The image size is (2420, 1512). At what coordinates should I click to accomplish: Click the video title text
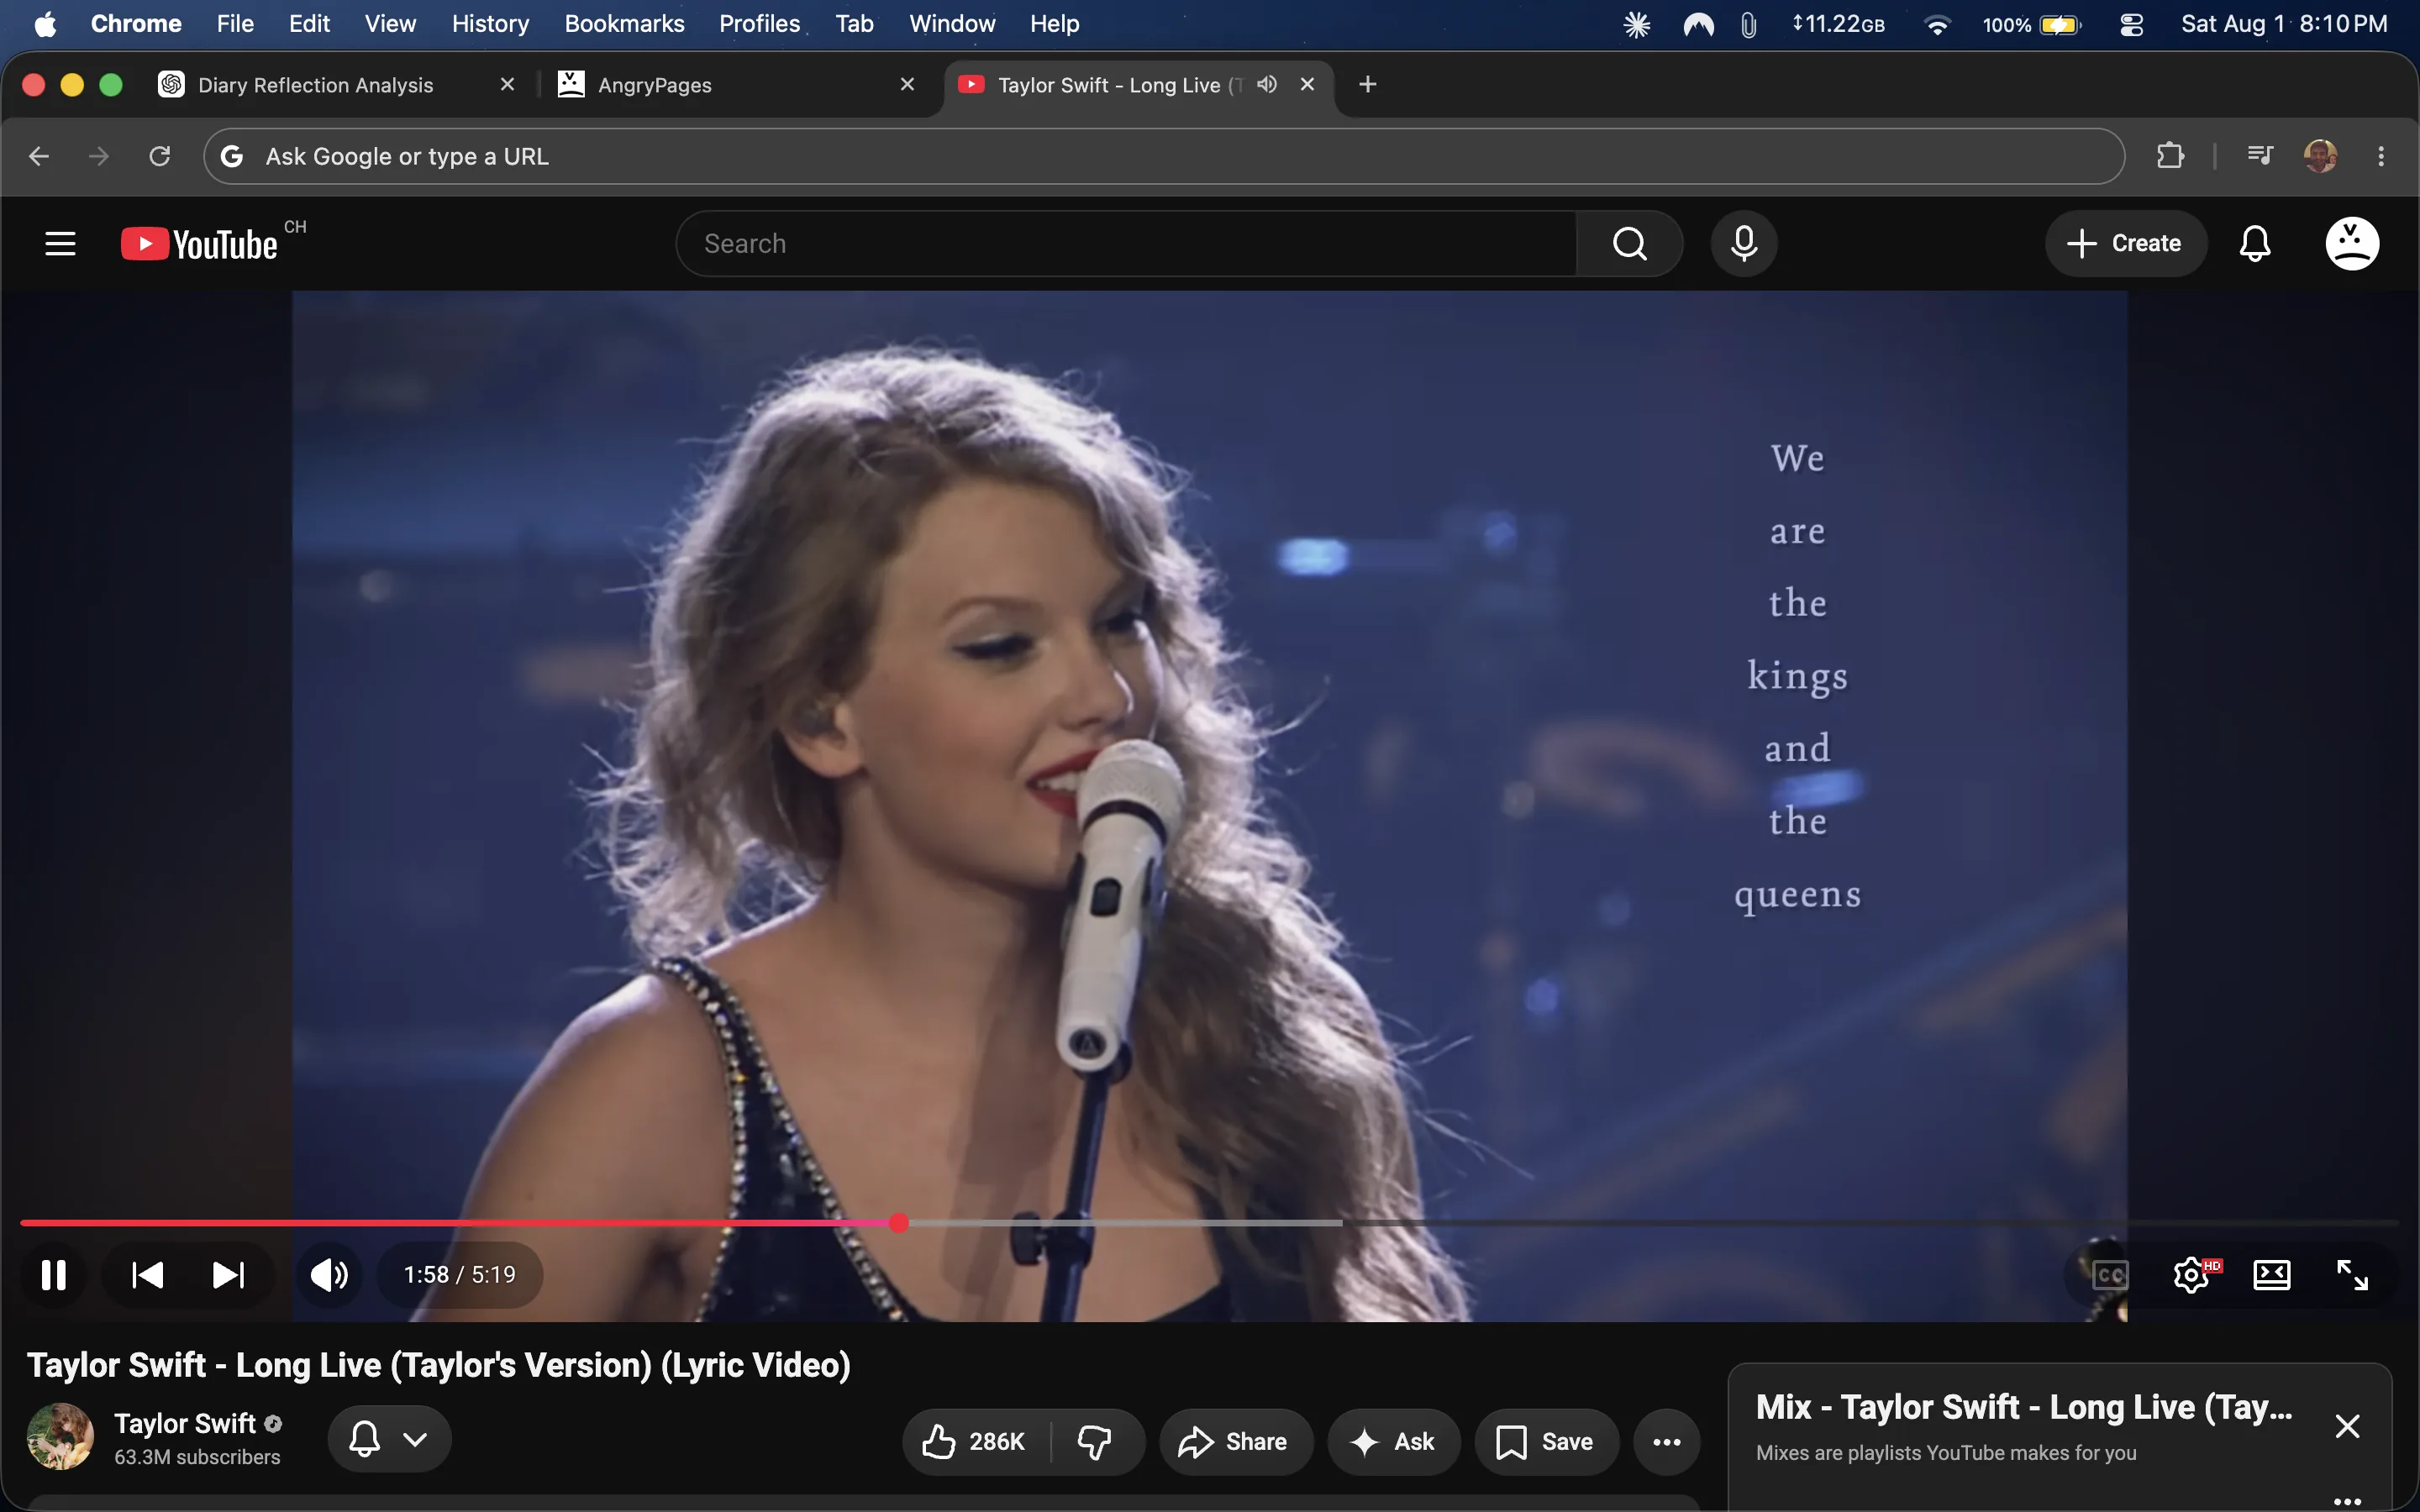439,1365
